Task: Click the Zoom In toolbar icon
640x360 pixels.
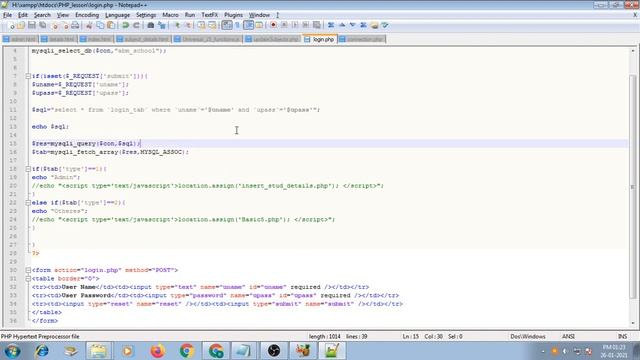Action: [x=177, y=25]
